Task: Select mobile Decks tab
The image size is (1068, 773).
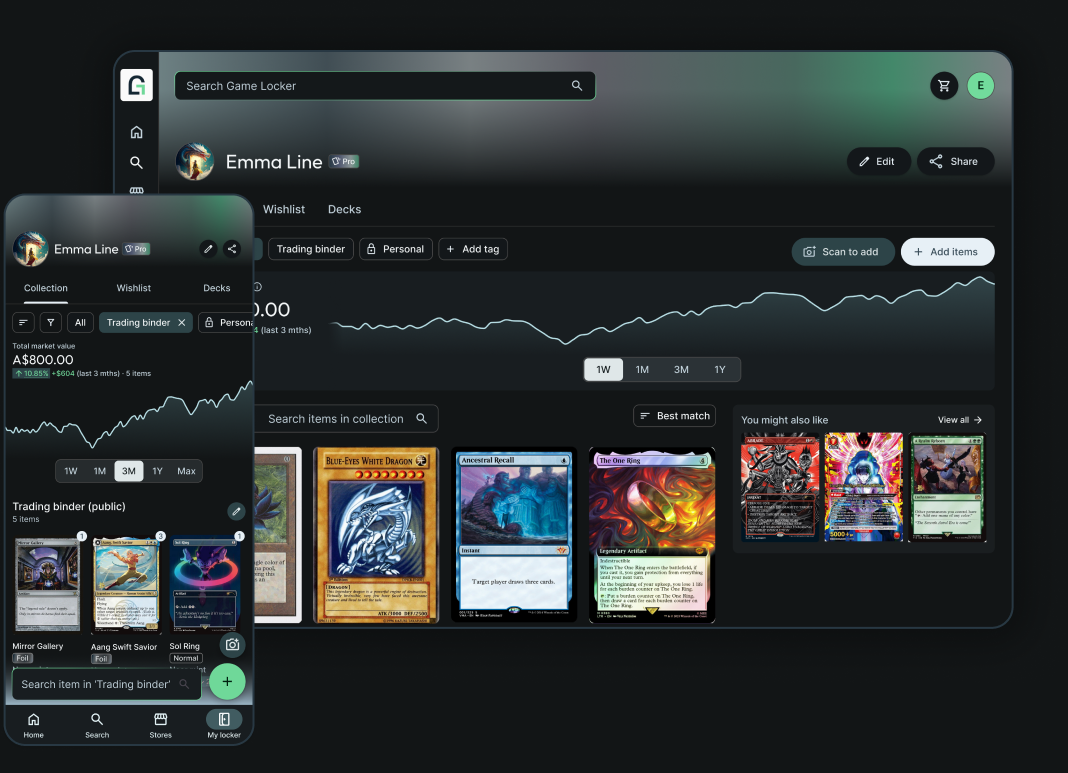Action: tap(217, 288)
